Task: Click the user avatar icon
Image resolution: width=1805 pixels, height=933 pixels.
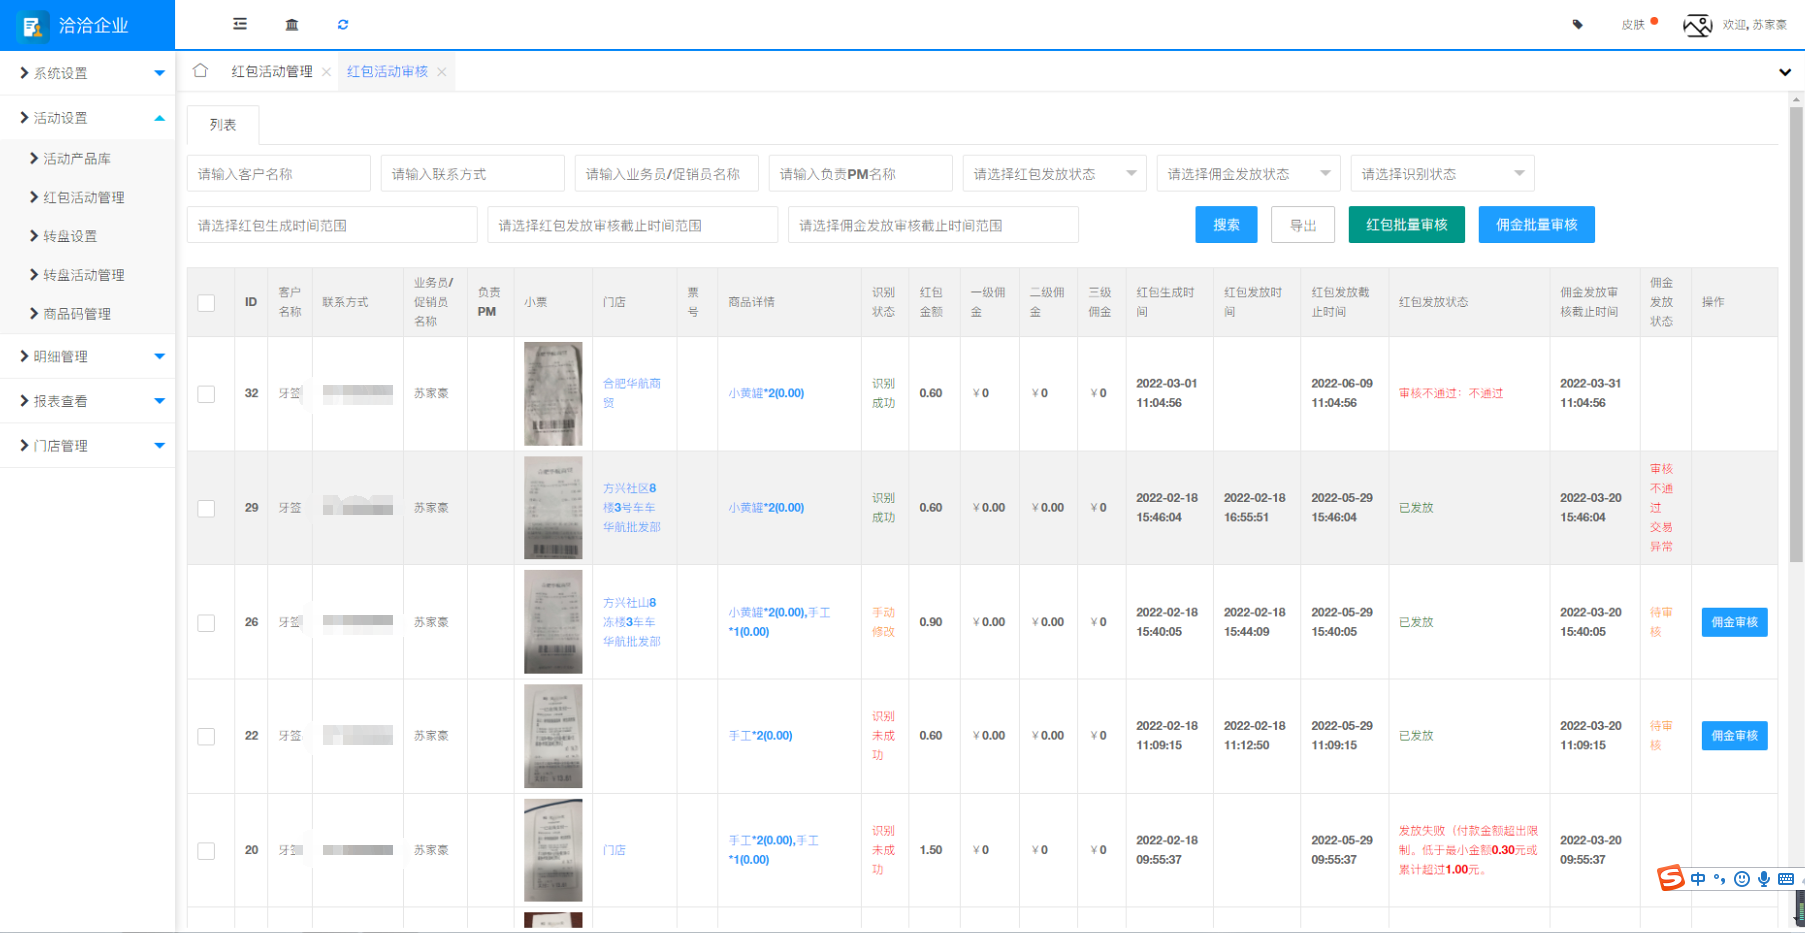Action: (1697, 25)
